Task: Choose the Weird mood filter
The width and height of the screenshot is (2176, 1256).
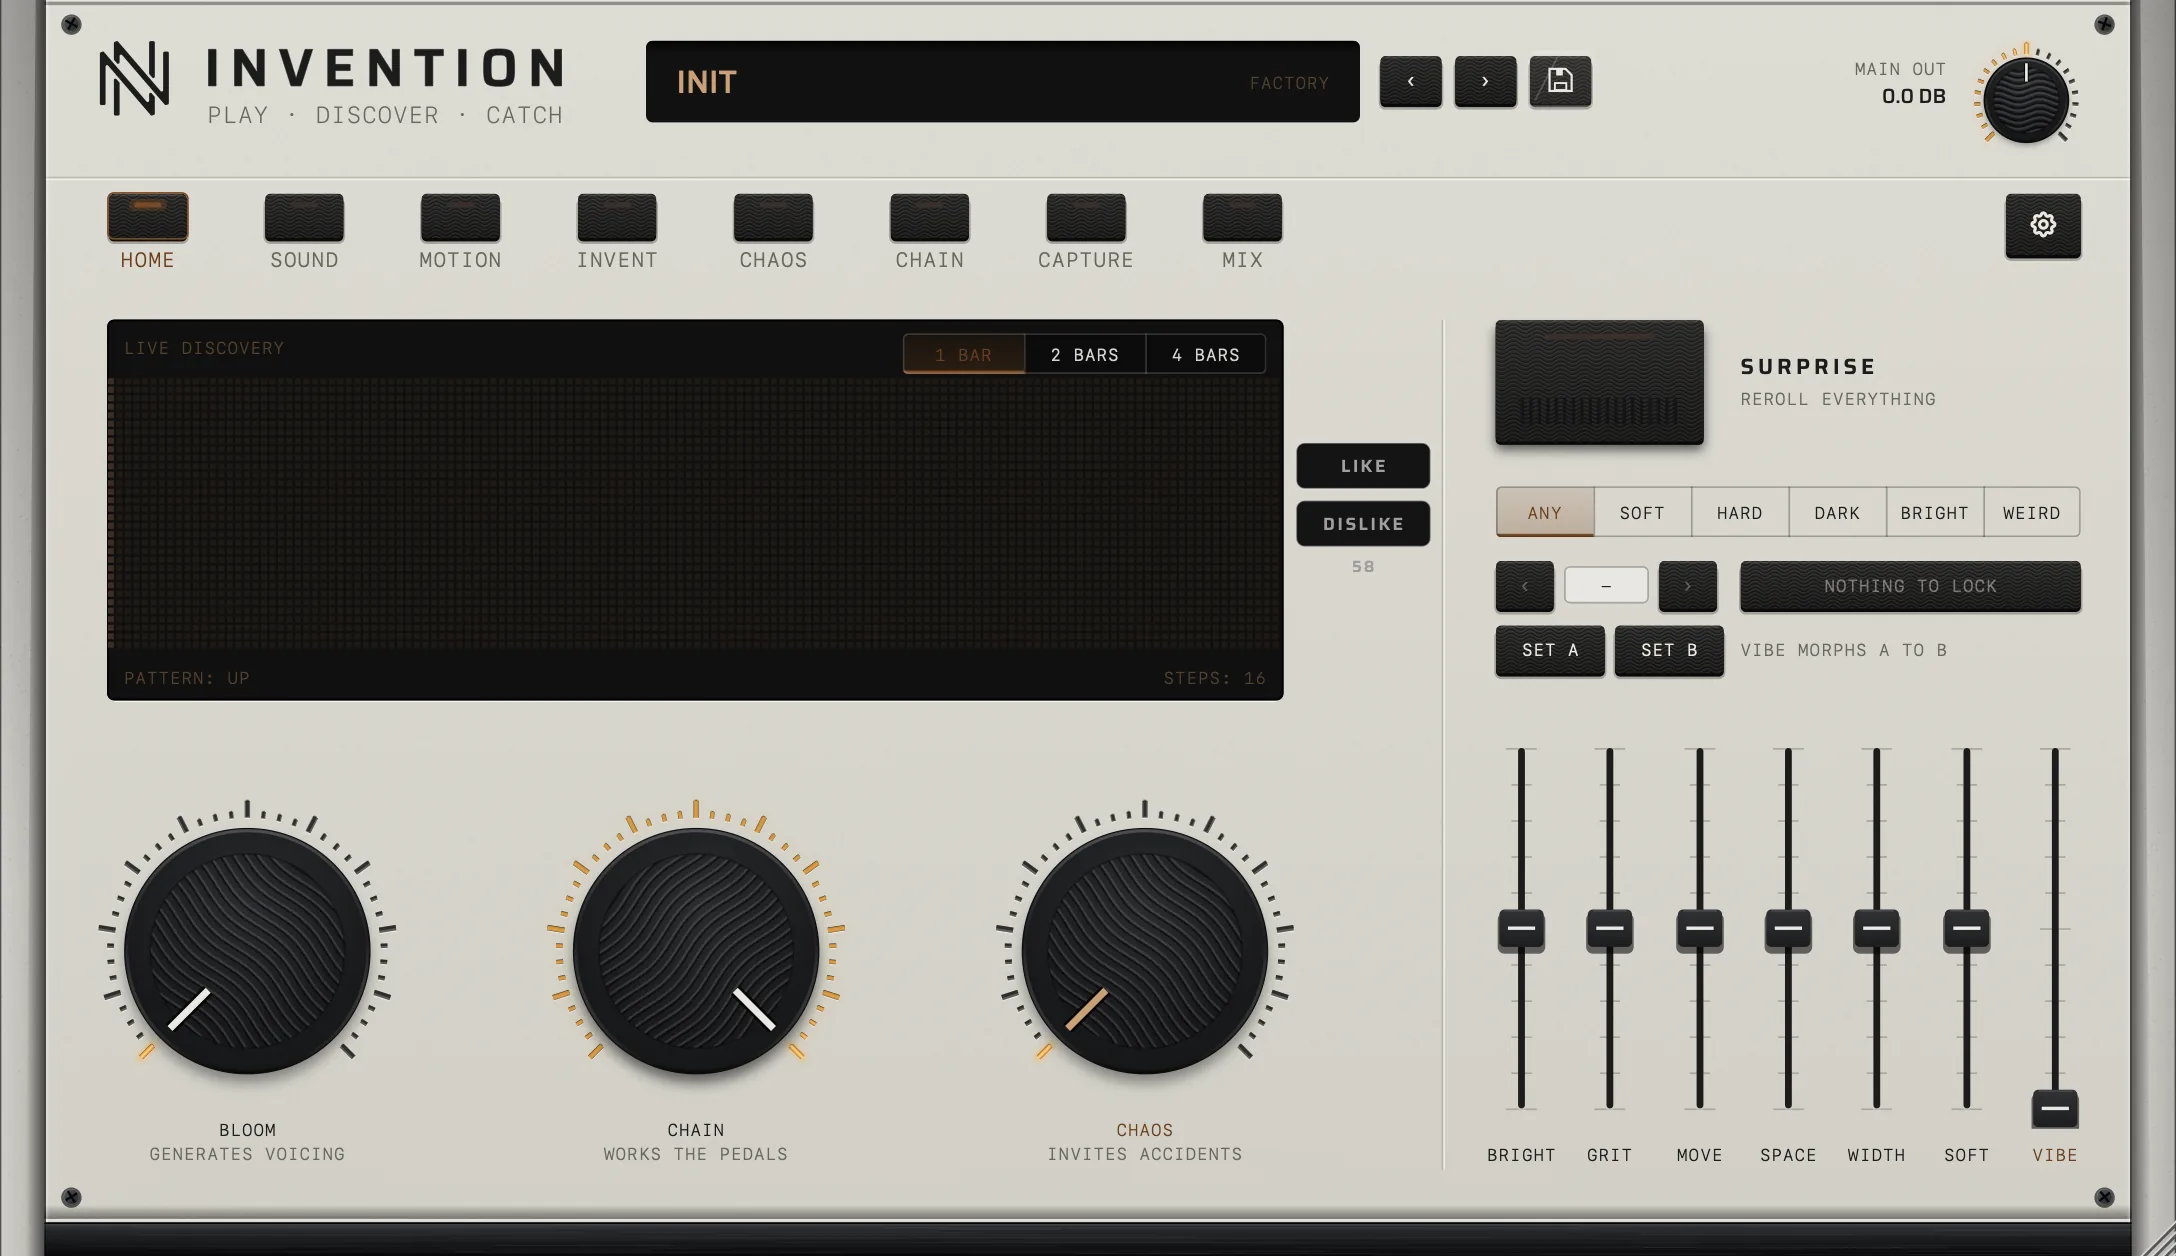Action: [2032, 513]
